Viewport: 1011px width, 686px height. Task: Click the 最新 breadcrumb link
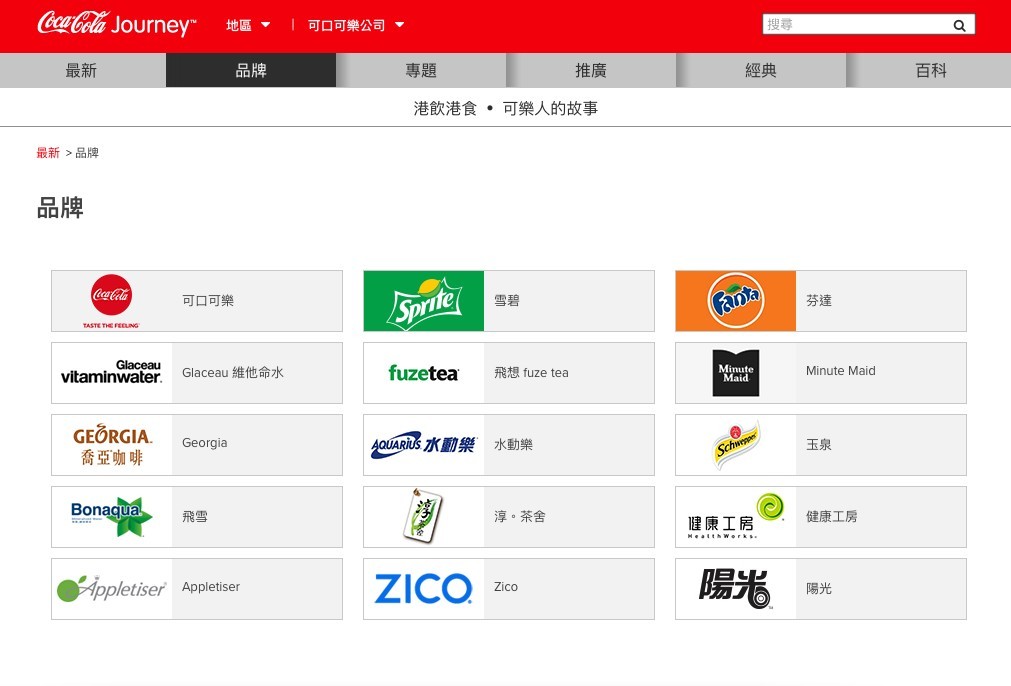point(47,153)
